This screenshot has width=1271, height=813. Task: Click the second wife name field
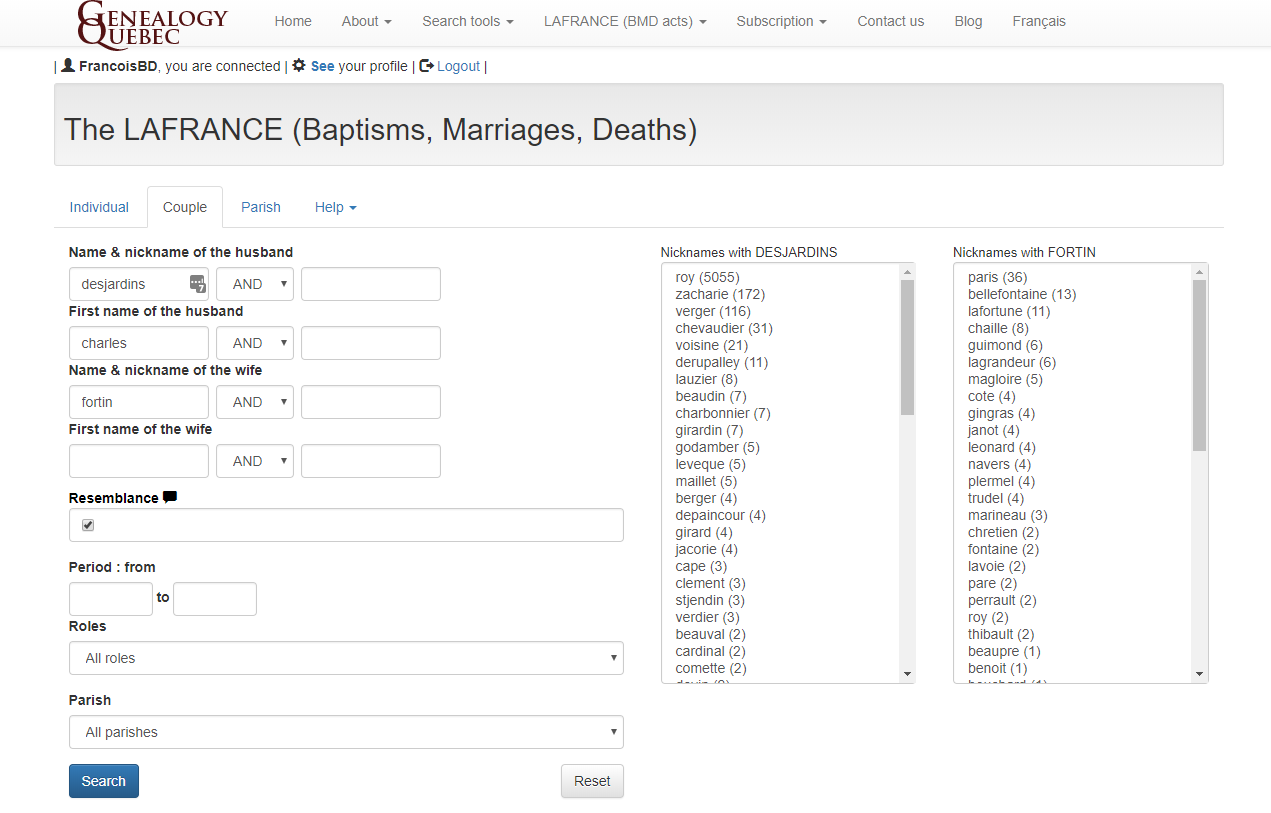(x=371, y=402)
